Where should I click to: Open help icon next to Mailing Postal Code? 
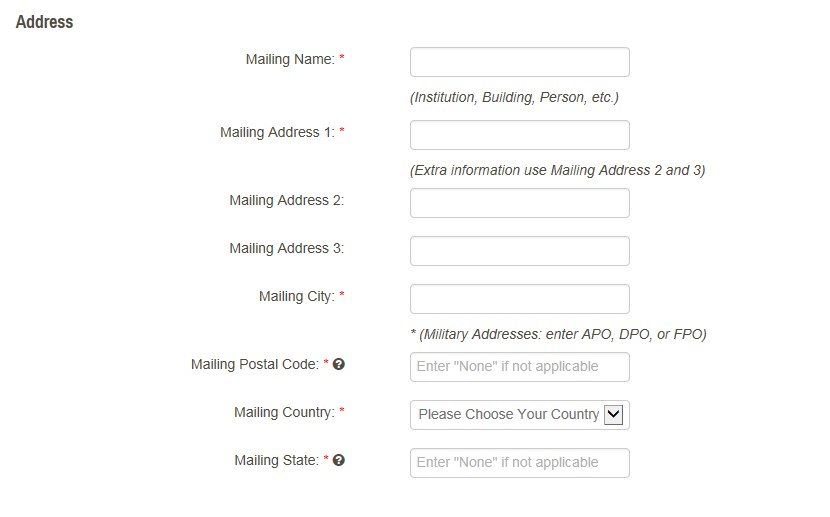(x=339, y=365)
